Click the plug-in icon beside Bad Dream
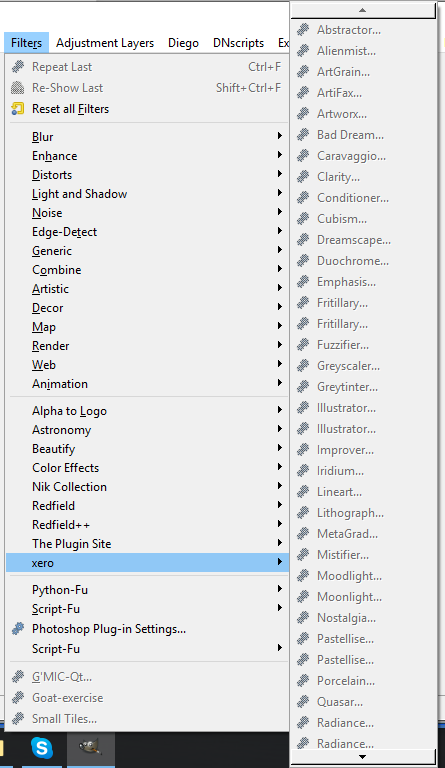Screen dimensions: 445x768 304,135
